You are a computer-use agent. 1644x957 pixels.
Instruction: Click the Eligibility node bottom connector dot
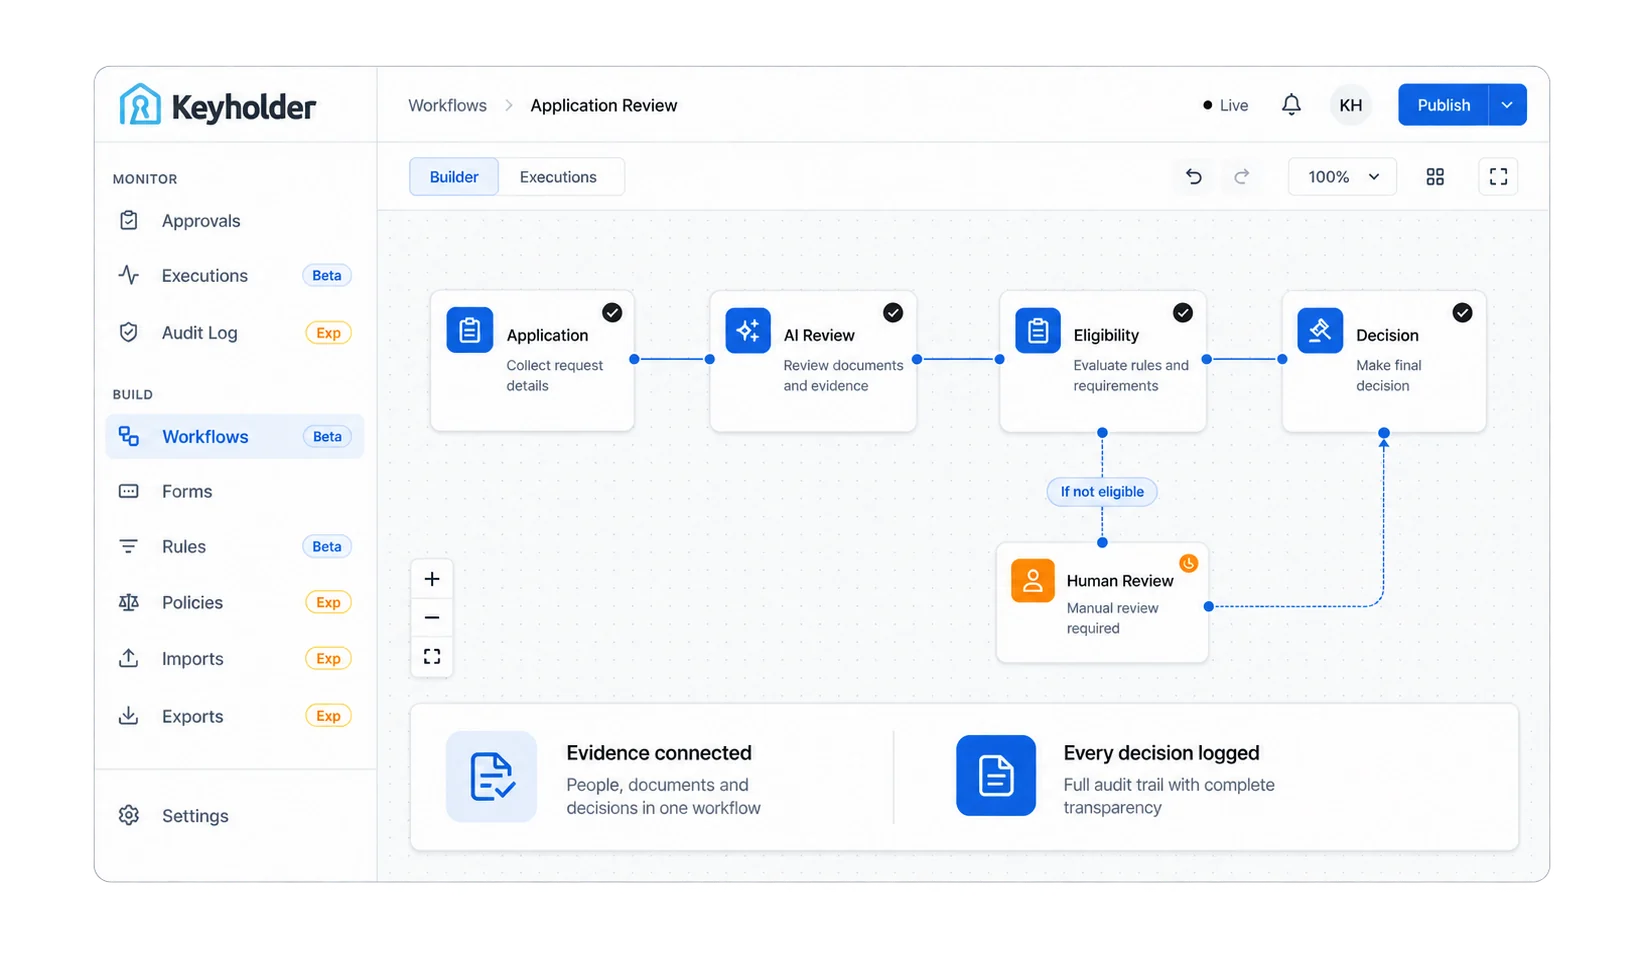(1102, 433)
